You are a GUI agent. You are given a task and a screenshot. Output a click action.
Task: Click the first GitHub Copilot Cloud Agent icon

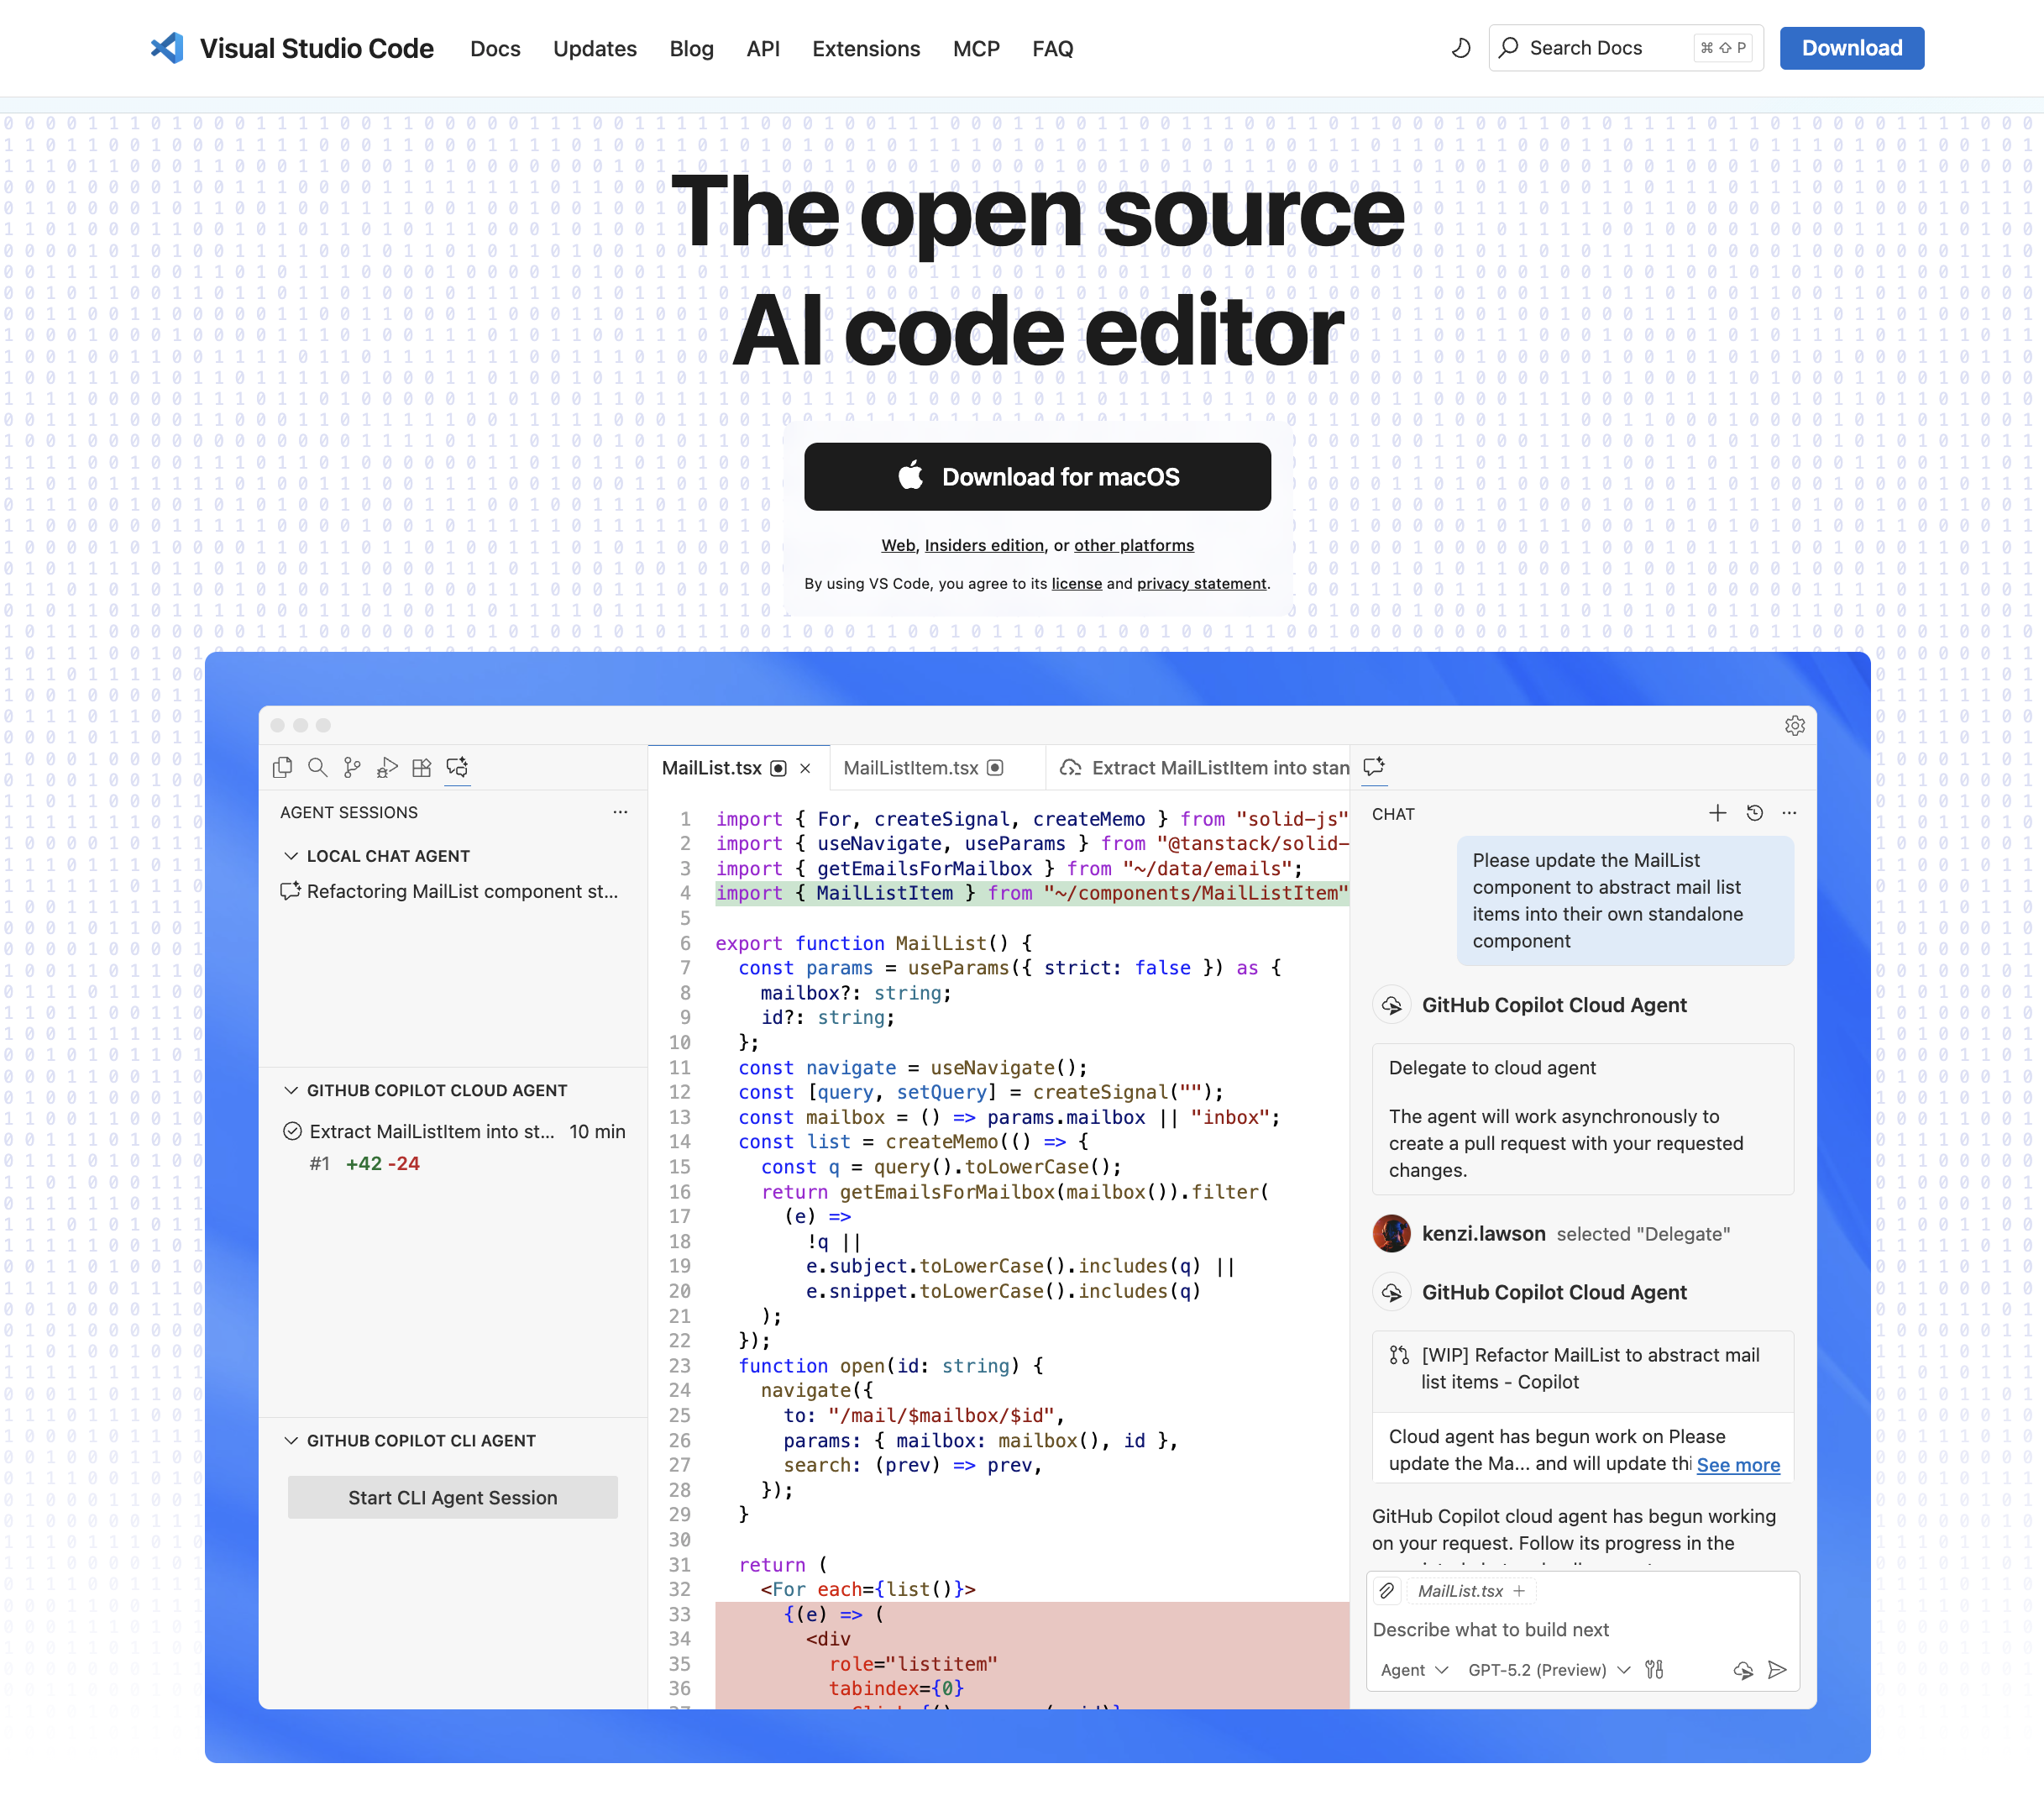coord(1392,1005)
